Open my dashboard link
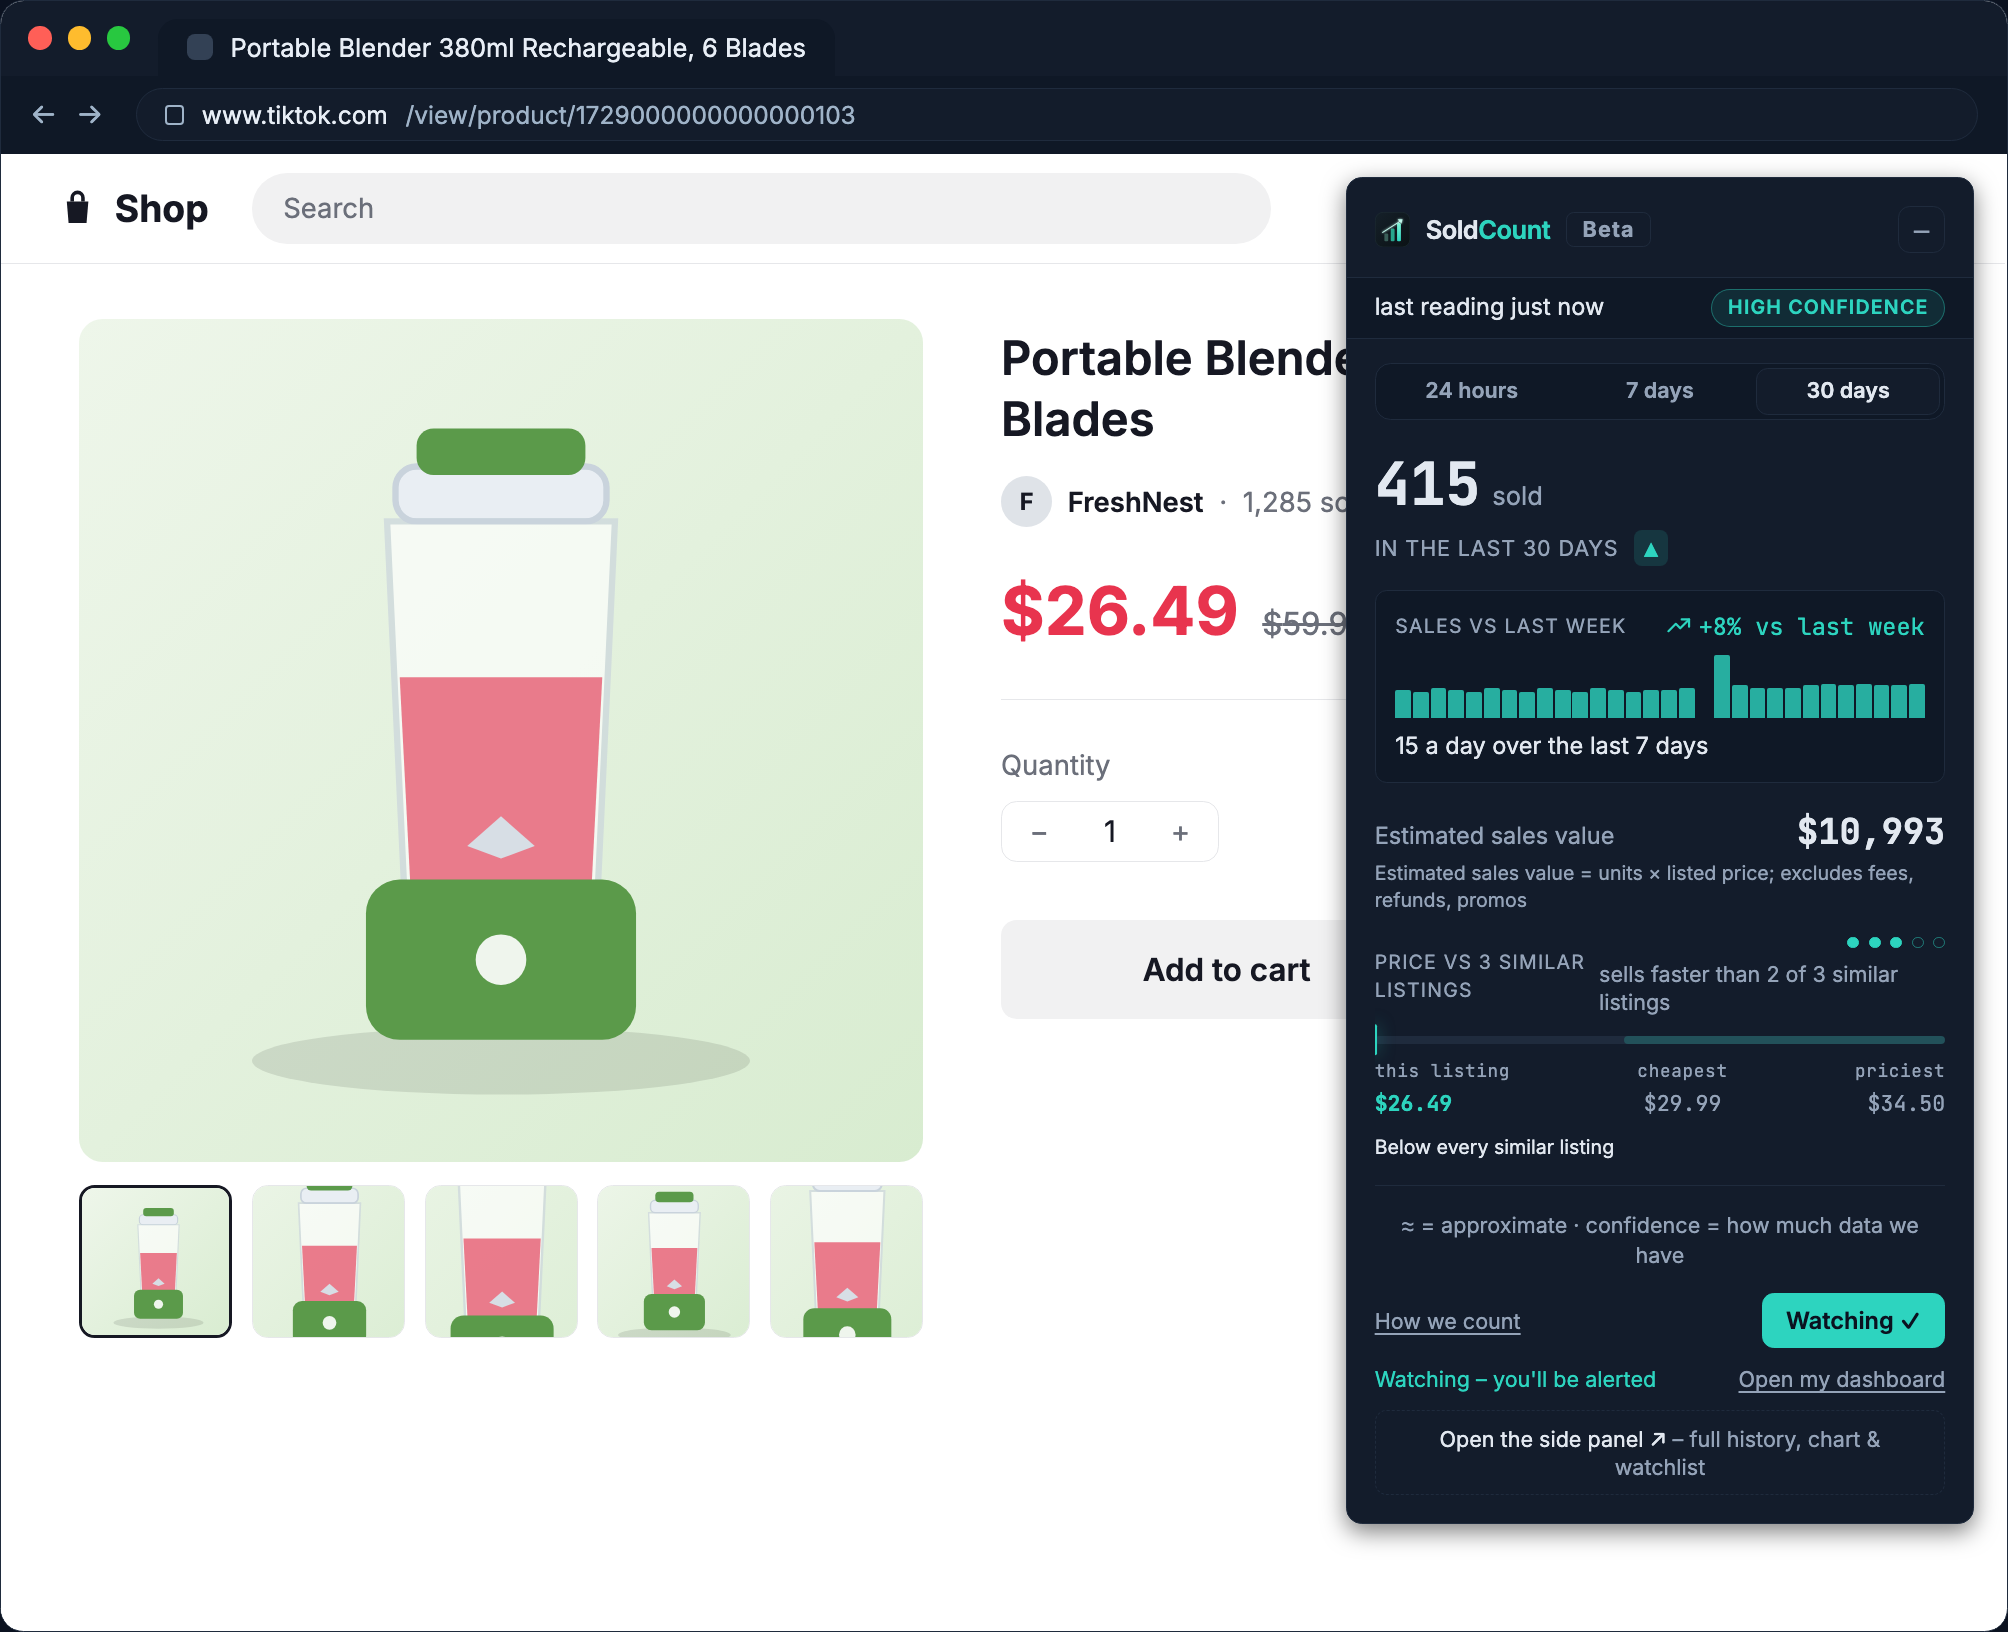 tap(1841, 1380)
